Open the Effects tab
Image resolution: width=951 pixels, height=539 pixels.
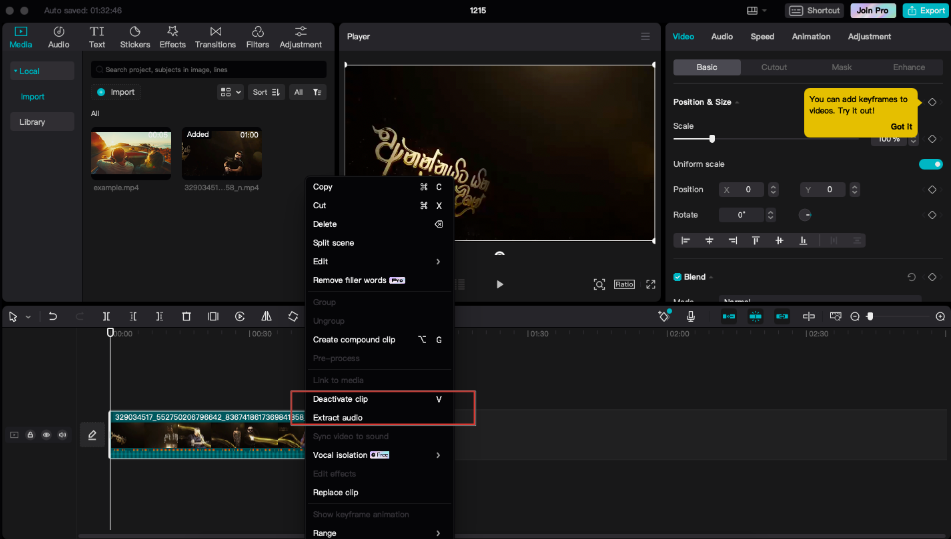point(172,37)
